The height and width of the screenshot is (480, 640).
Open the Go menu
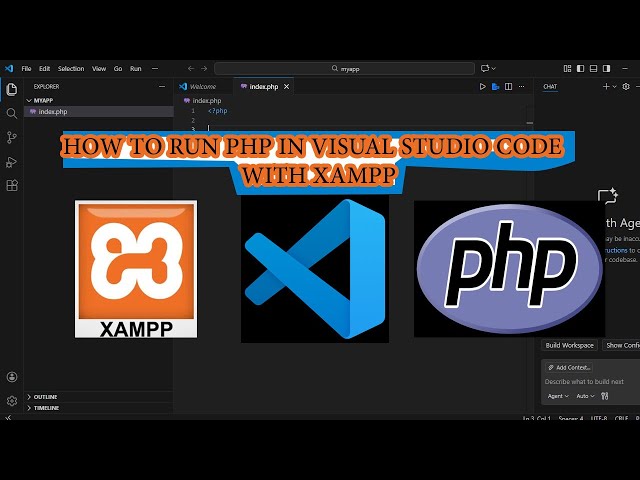pyautogui.click(x=118, y=69)
